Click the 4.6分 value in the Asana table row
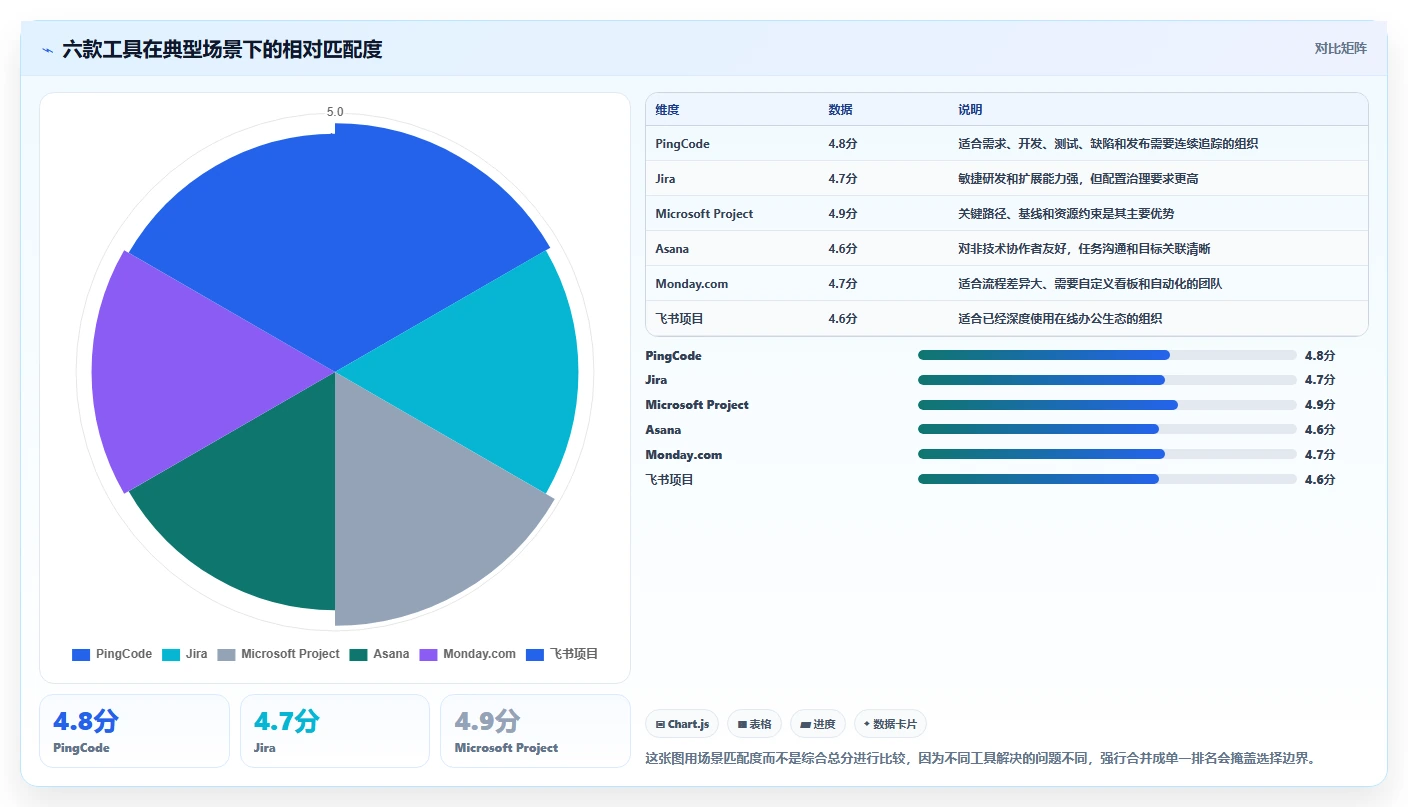 click(x=842, y=249)
